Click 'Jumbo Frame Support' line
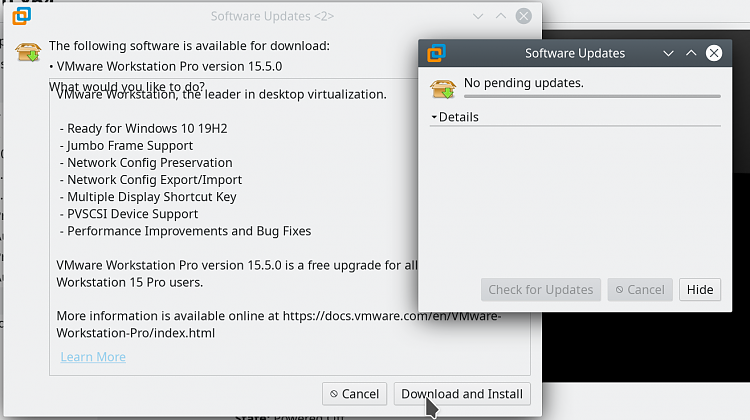The image size is (750, 420). (126, 145)
